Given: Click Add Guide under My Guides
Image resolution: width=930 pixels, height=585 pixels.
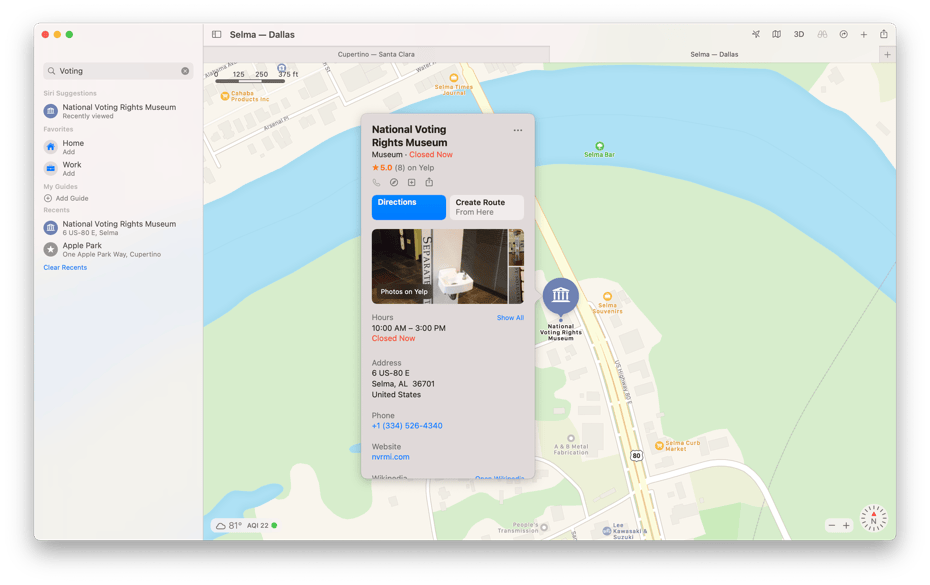Looking at the screenshot, I should coord(66,198).
